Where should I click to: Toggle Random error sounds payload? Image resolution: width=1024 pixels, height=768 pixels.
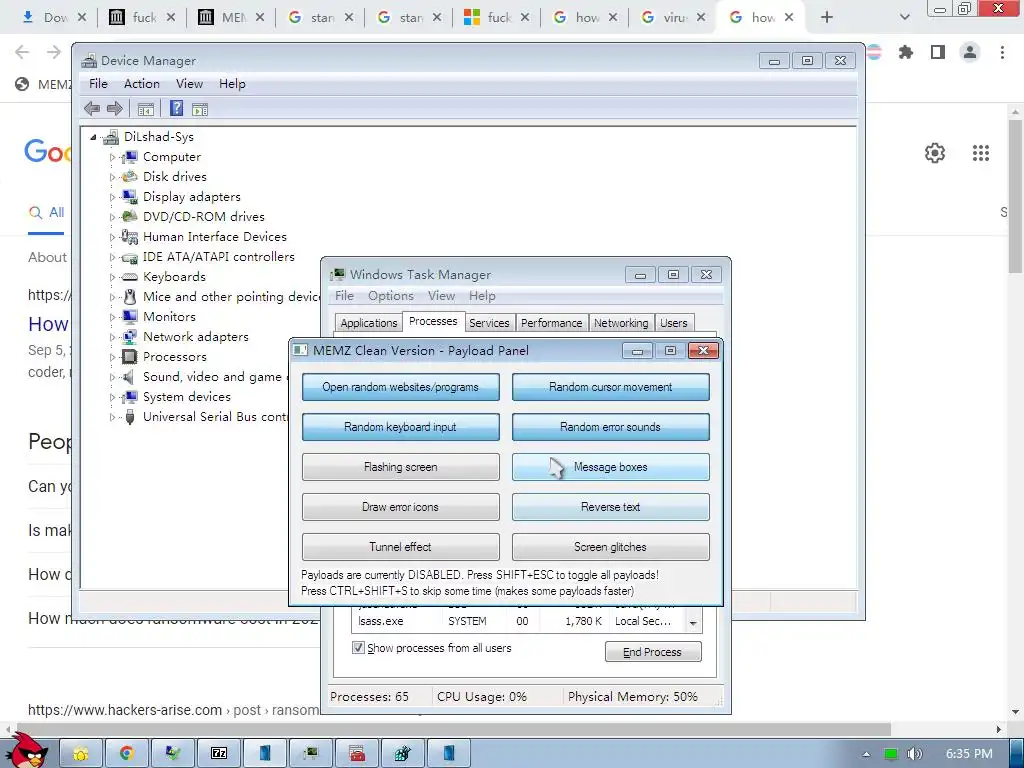(x=611, y=426)
